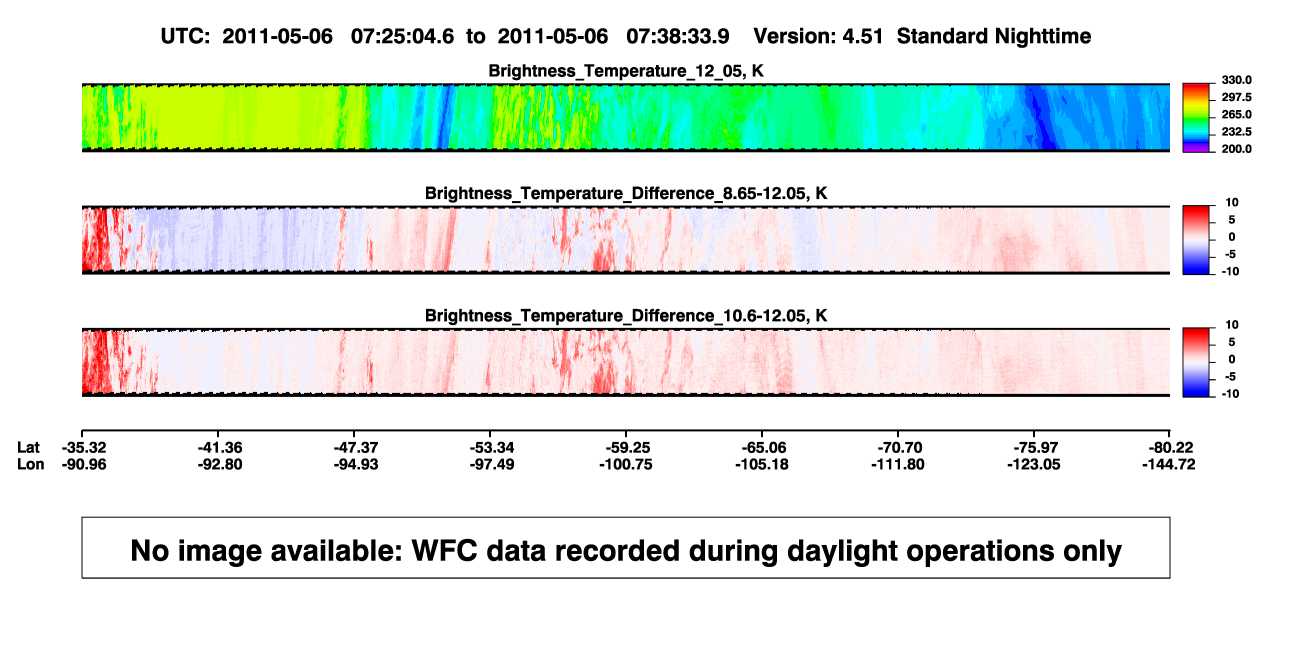Image resolution: width=1300 pixels, height=667 pixels.
Task: Click longitude value -144.72
Action: [x=1170, y=464]
